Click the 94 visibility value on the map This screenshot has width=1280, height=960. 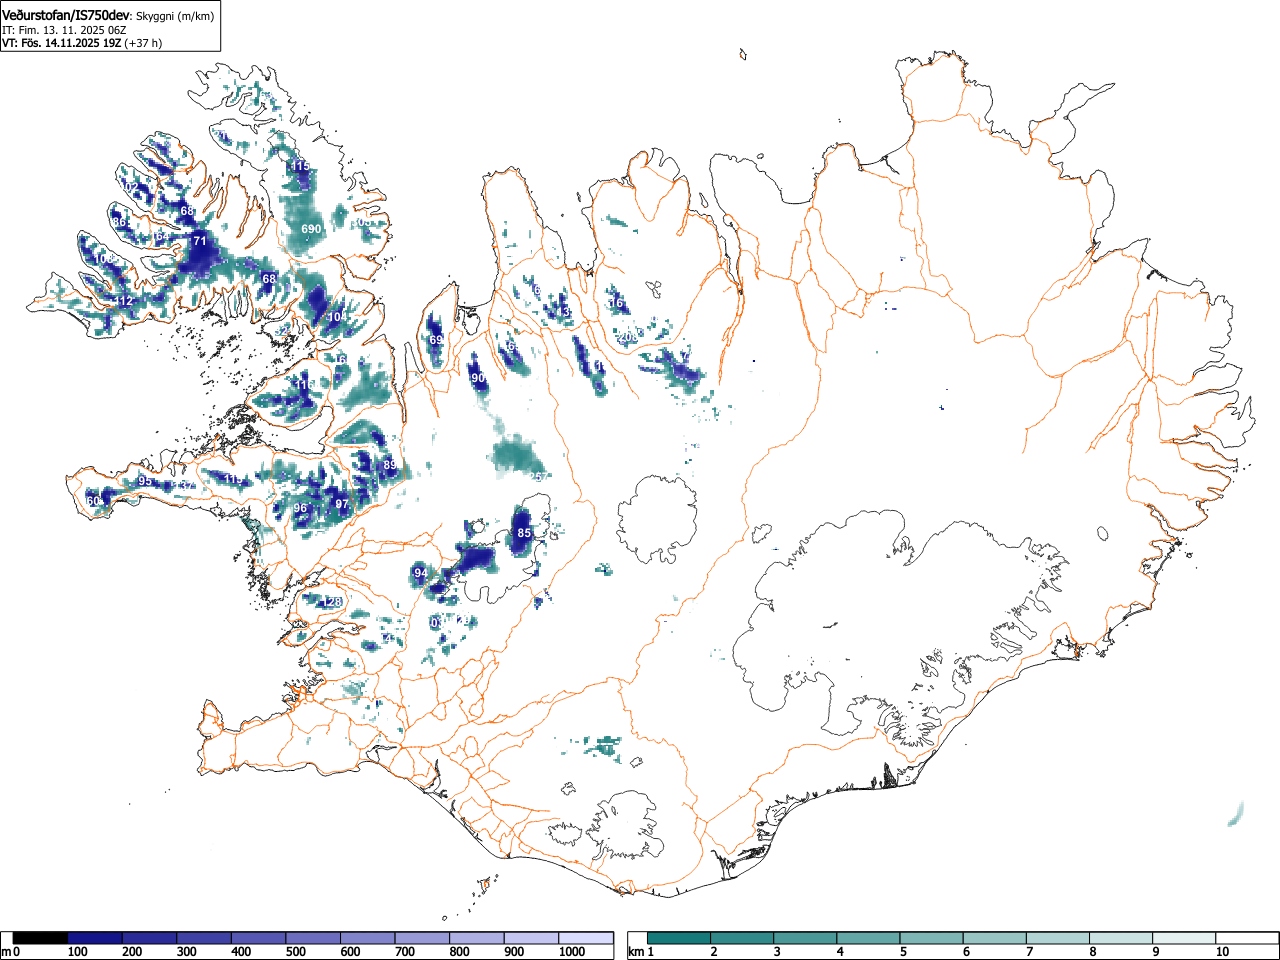[421, 573]
